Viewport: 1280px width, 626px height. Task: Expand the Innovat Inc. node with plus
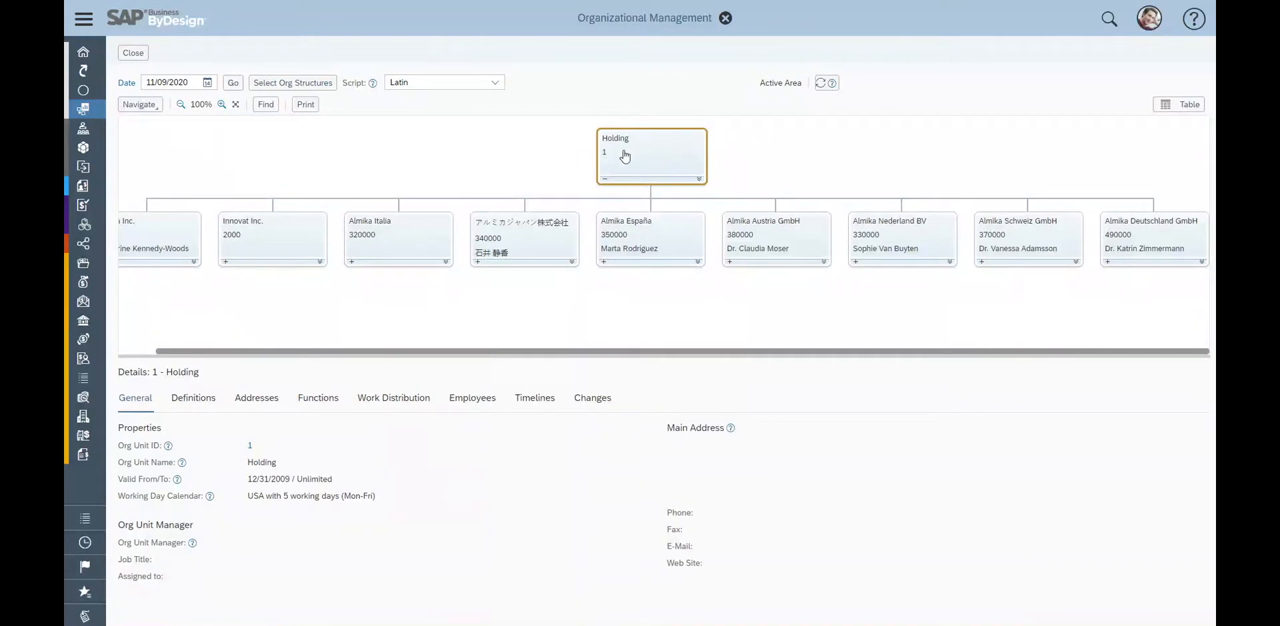(x=225, y=262)
